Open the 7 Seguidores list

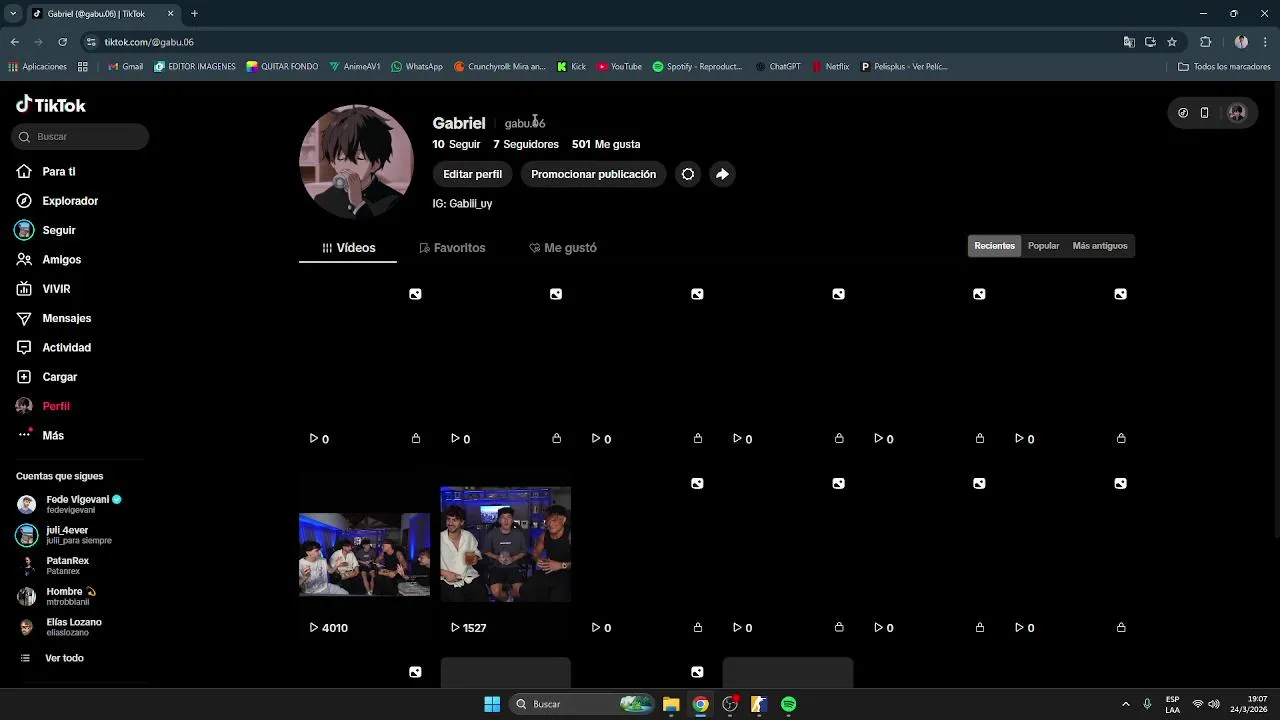click(526, 144)
